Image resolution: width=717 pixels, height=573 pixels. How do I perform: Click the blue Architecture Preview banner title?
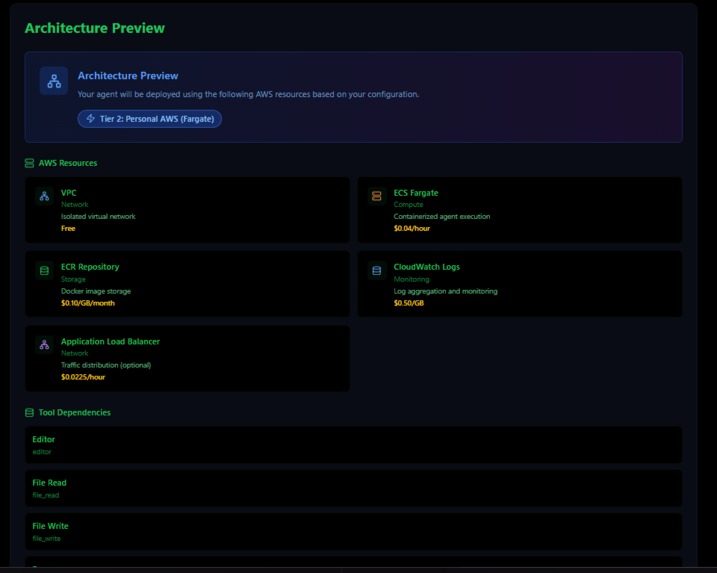128,76
